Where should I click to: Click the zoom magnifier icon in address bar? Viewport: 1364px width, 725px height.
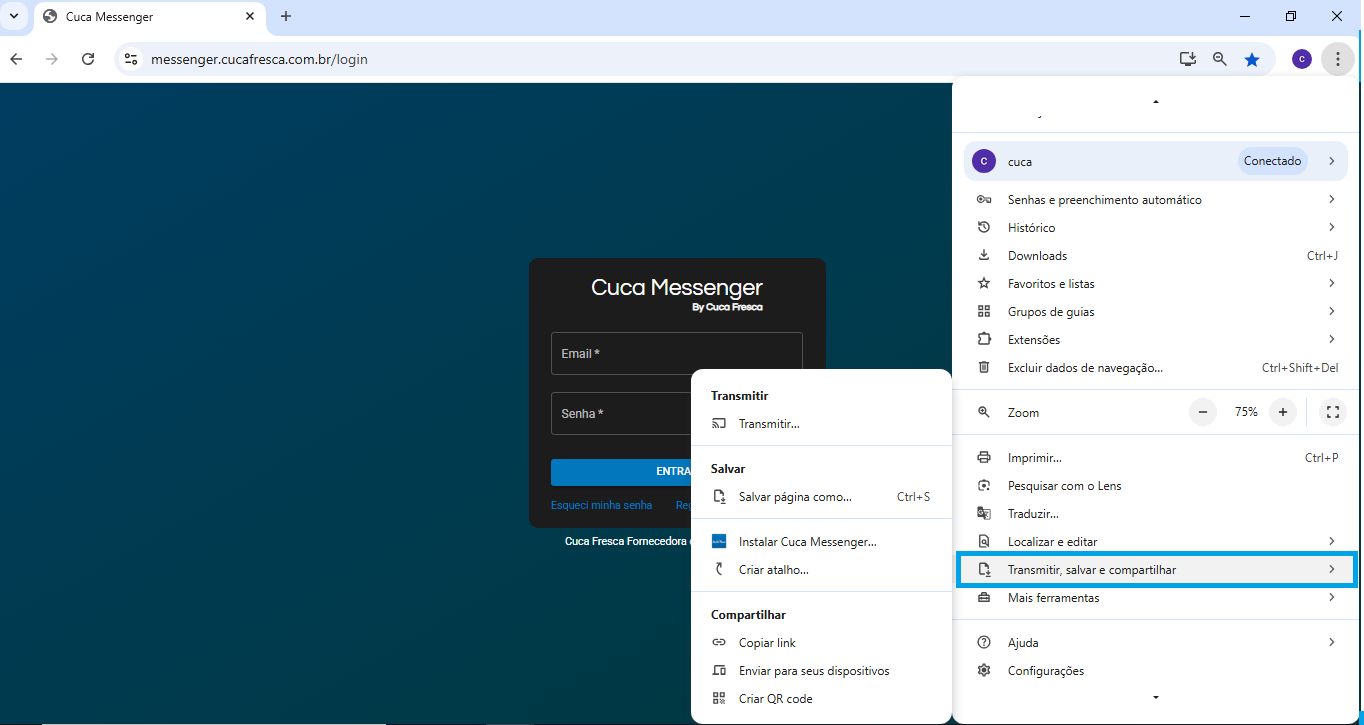tap(1220, 59)
